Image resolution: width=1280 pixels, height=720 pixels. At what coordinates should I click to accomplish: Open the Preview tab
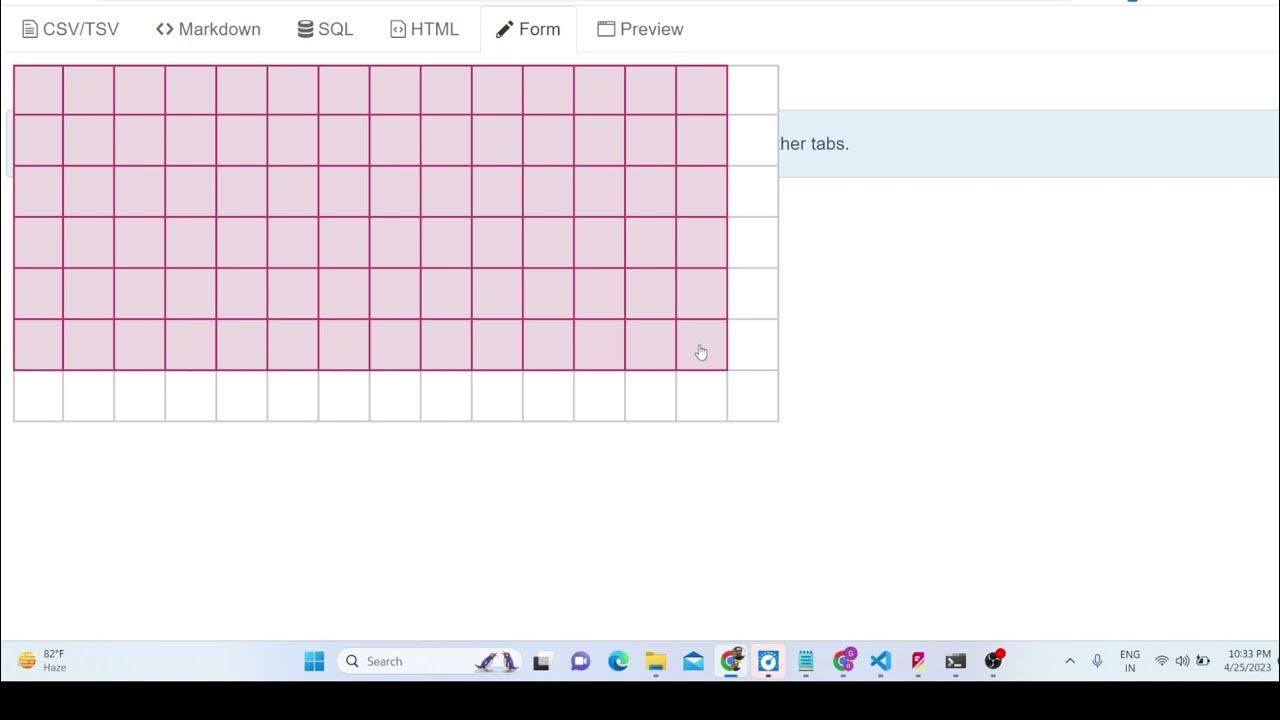point(640,29)
